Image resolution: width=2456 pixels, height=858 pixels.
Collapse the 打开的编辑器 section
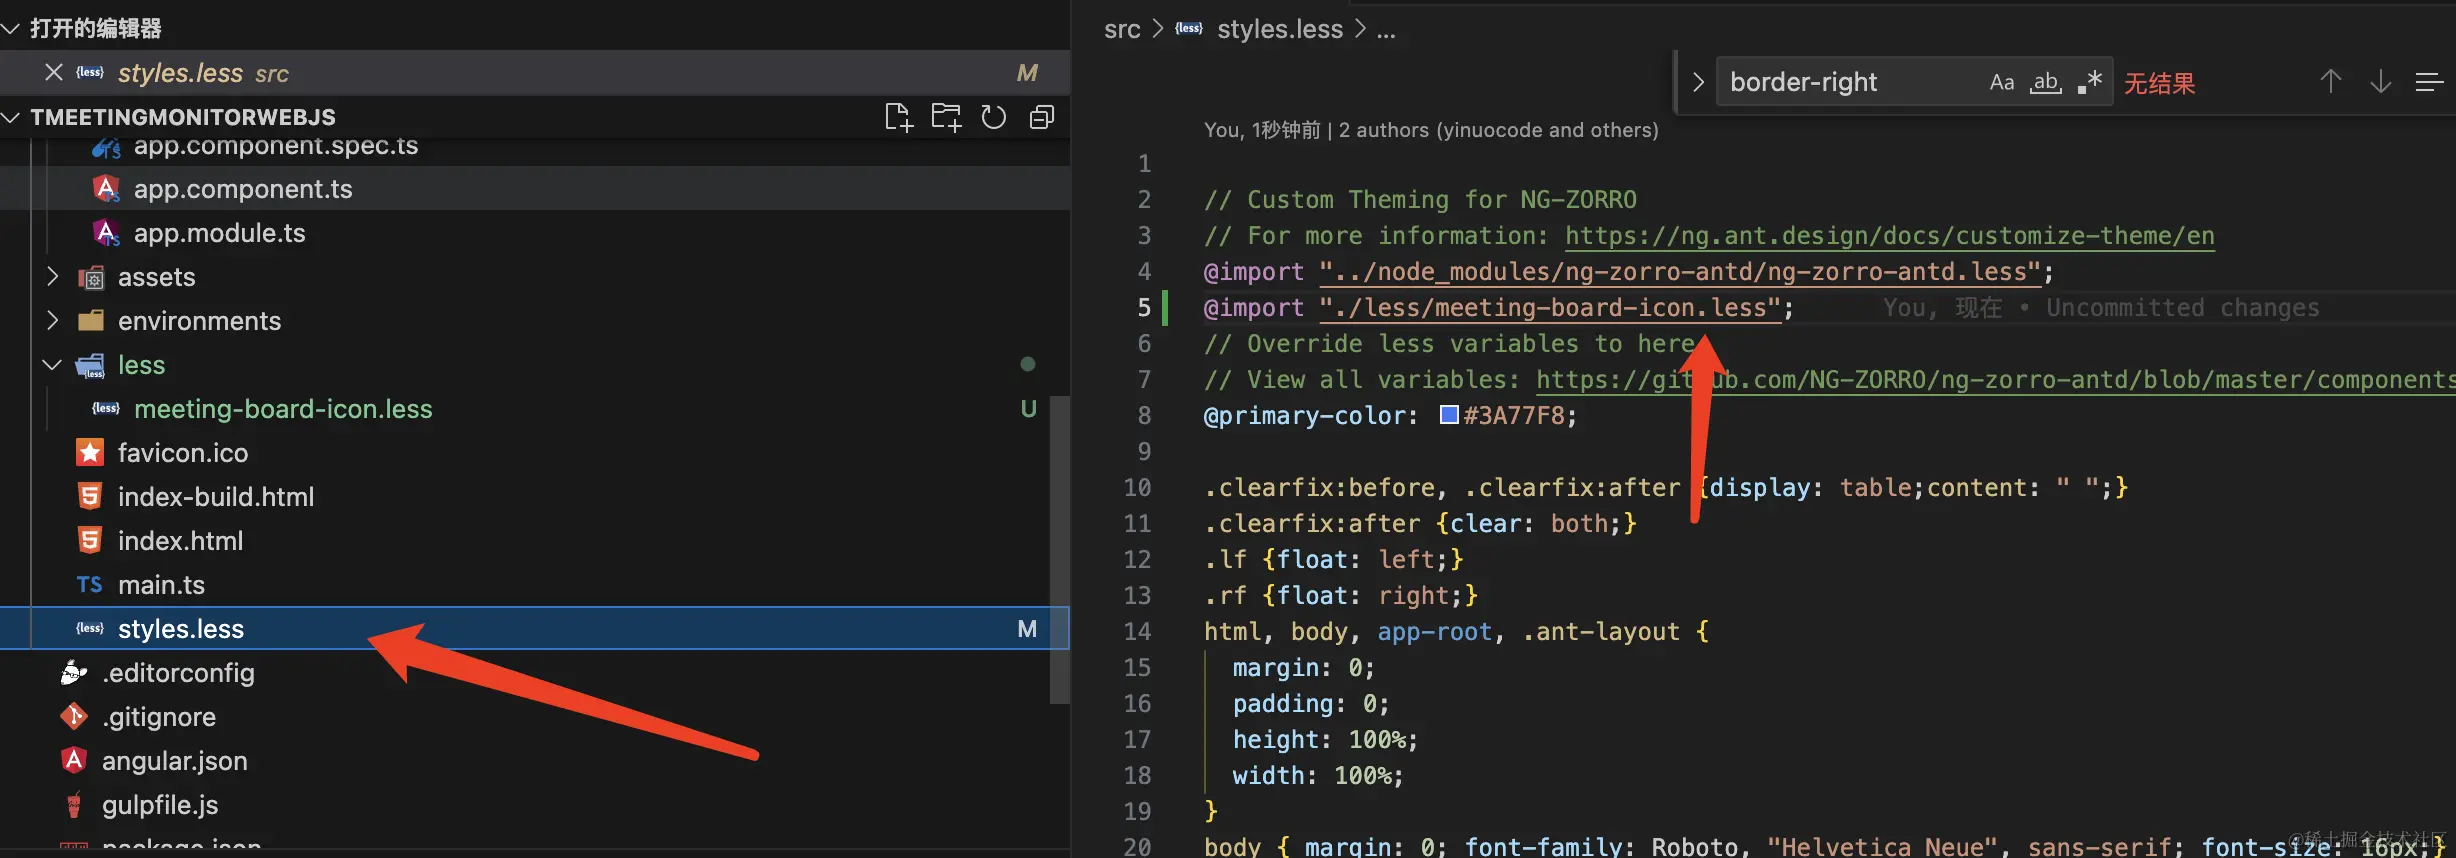point(10,28)
